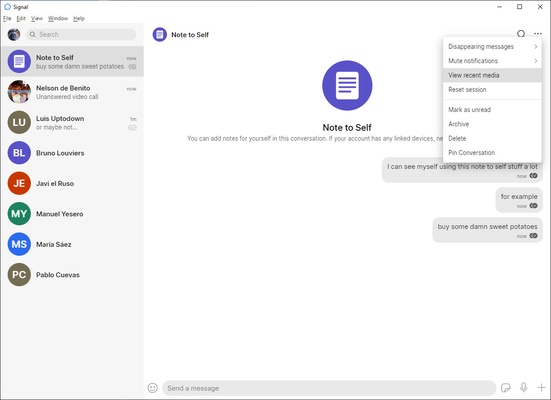Viewport: 551px width, 400px height.
Task: Click read-status icon on sweet potatoes bubble
Action: pyautogui.click(x=533, y=236)
